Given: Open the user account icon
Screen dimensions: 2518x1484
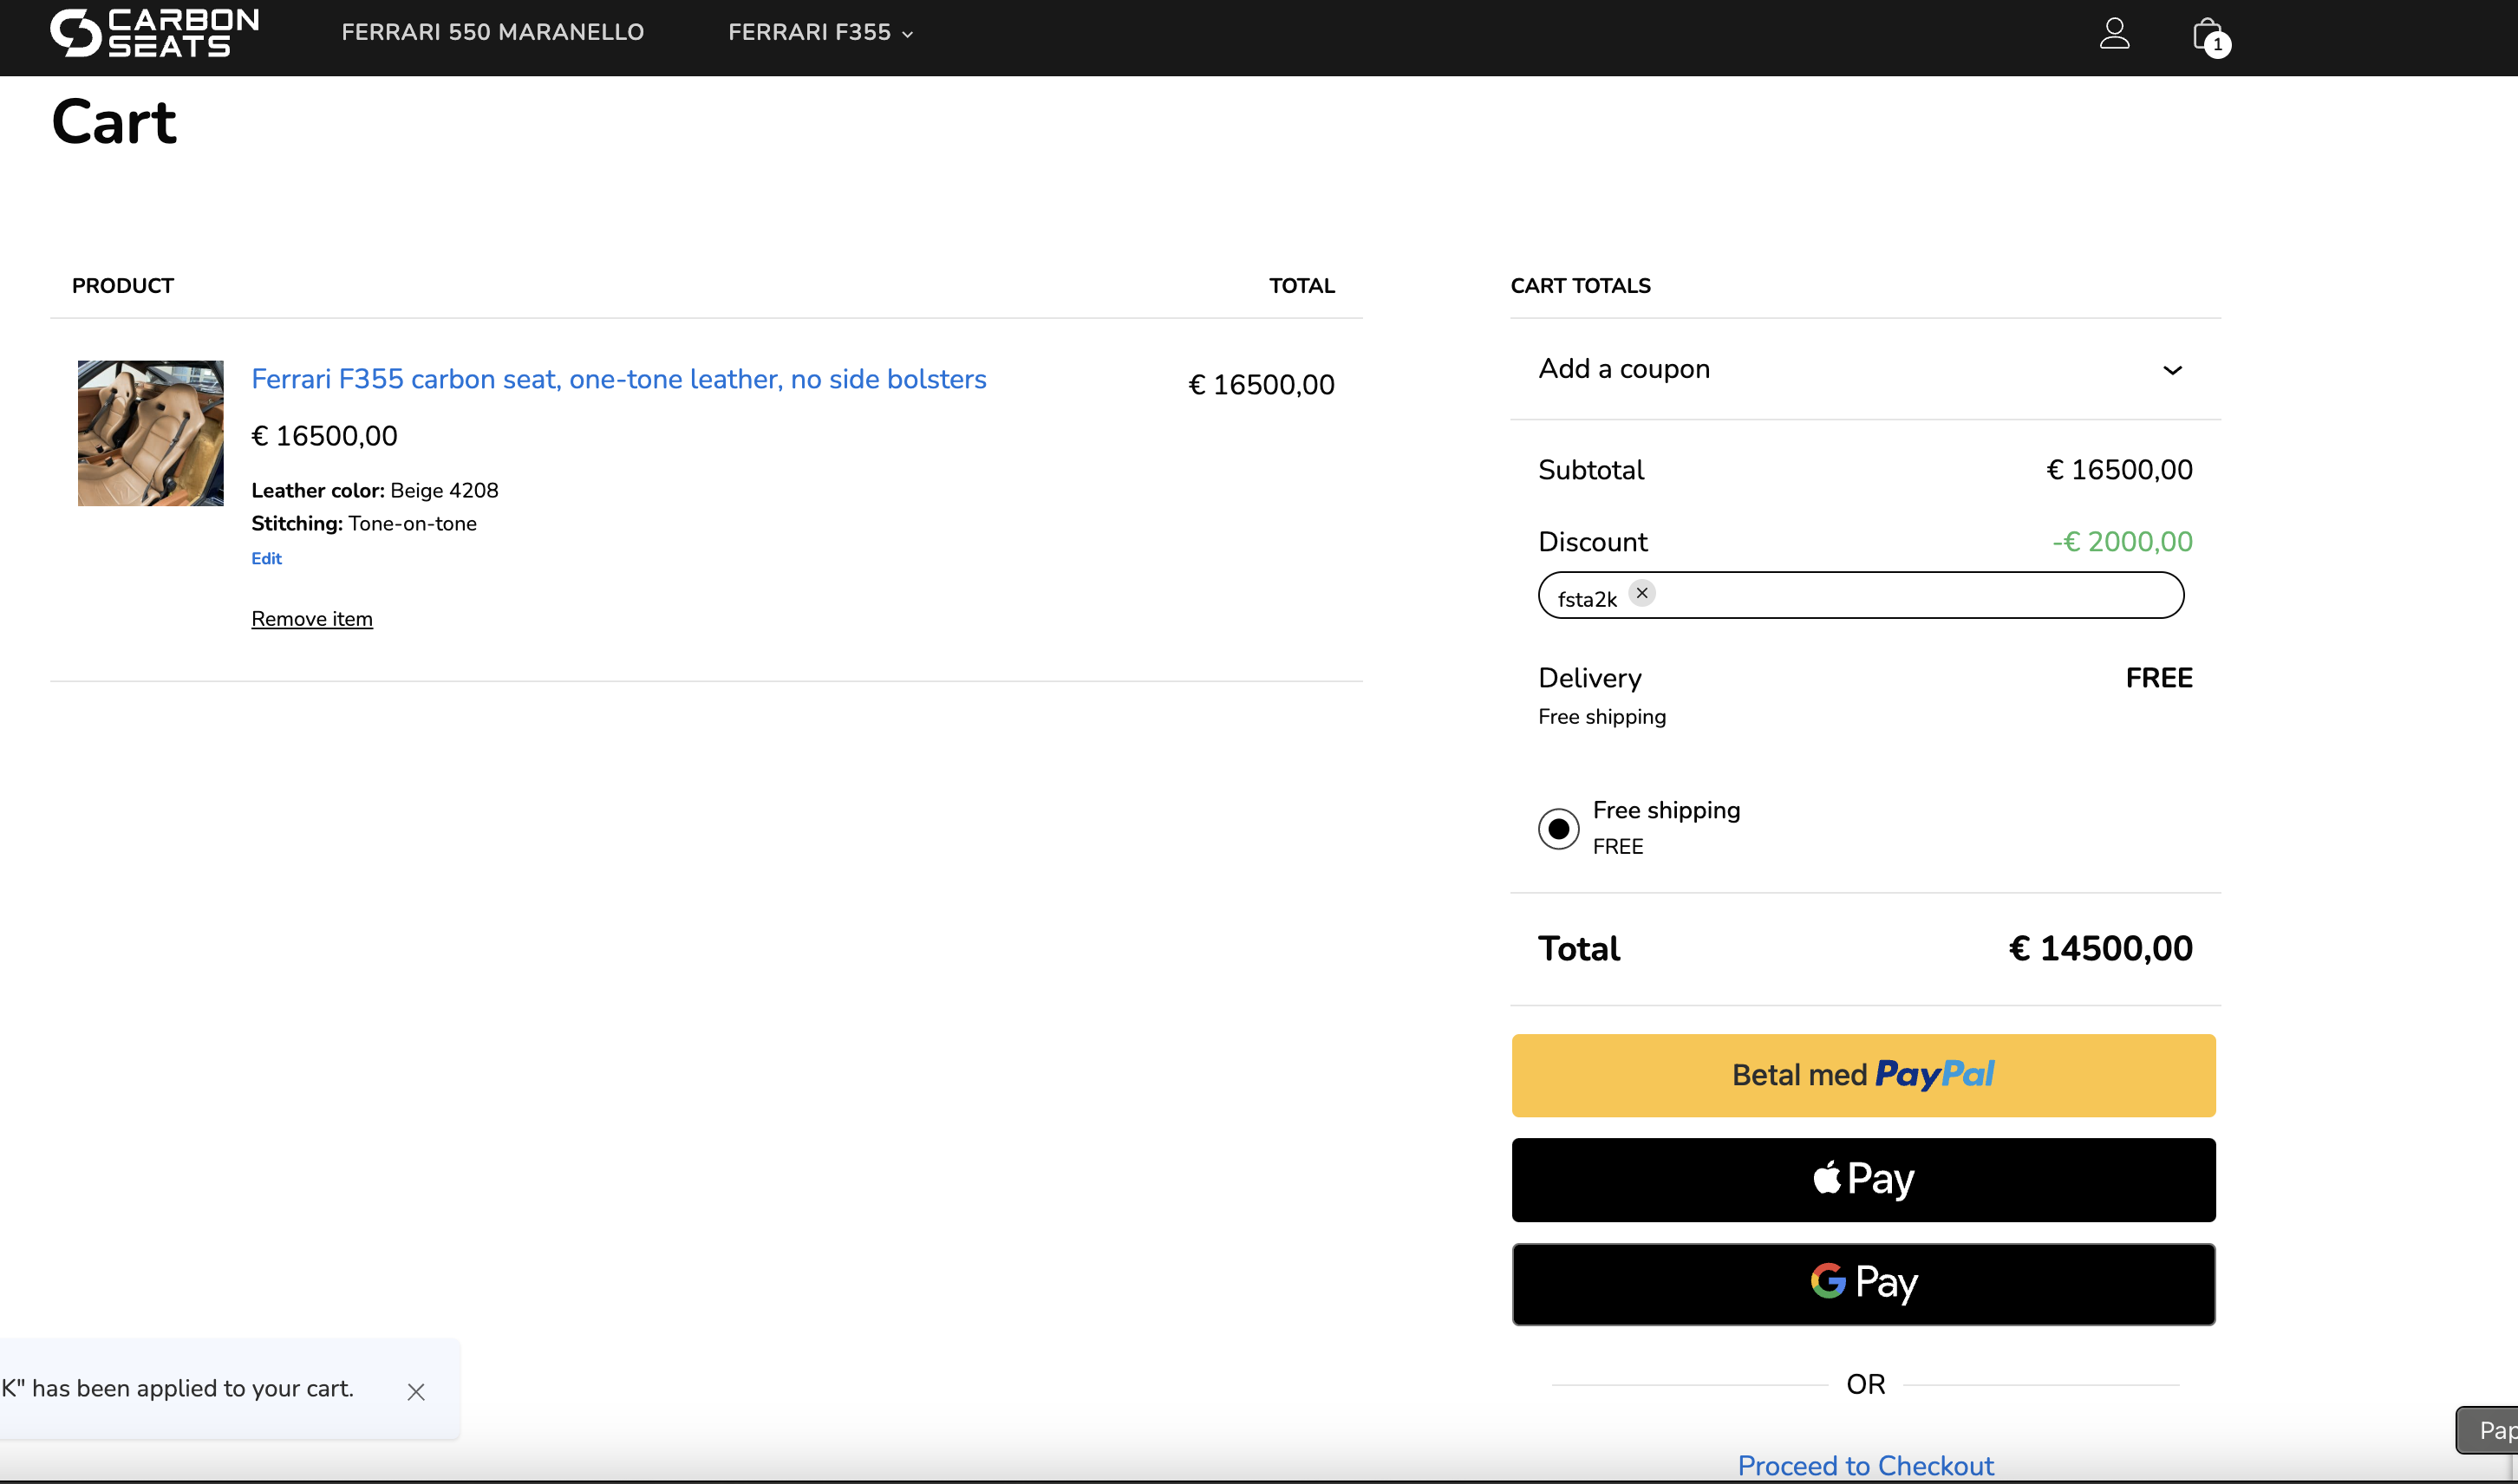Looking at the screenshot, I should [2114, 33].
